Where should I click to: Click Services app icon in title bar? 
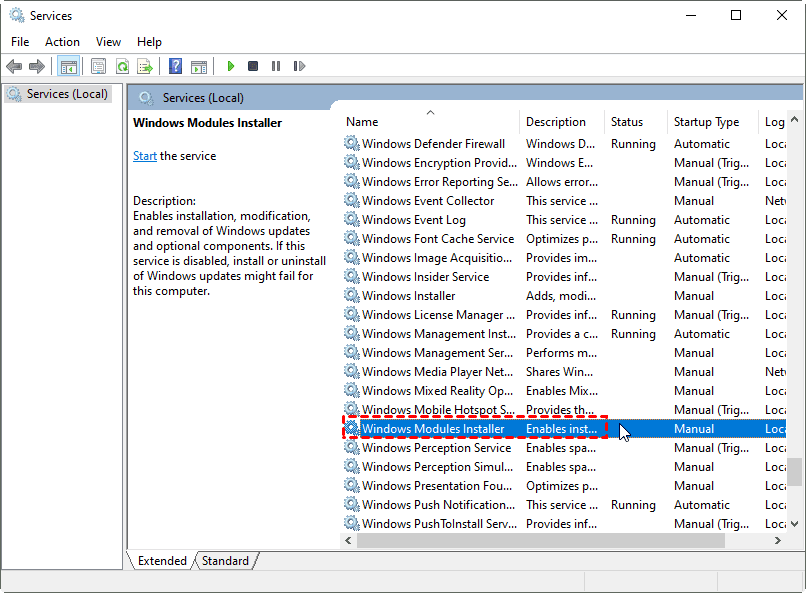[x=17, y=15]
